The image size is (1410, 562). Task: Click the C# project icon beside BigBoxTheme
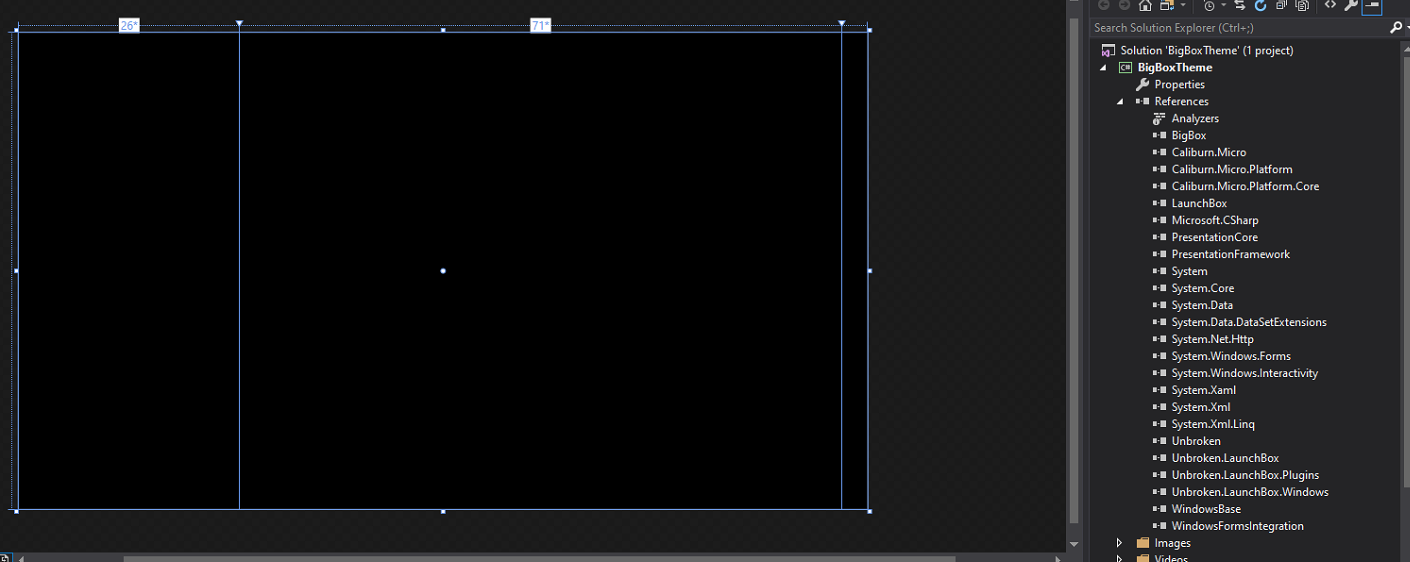point(1125,68)
